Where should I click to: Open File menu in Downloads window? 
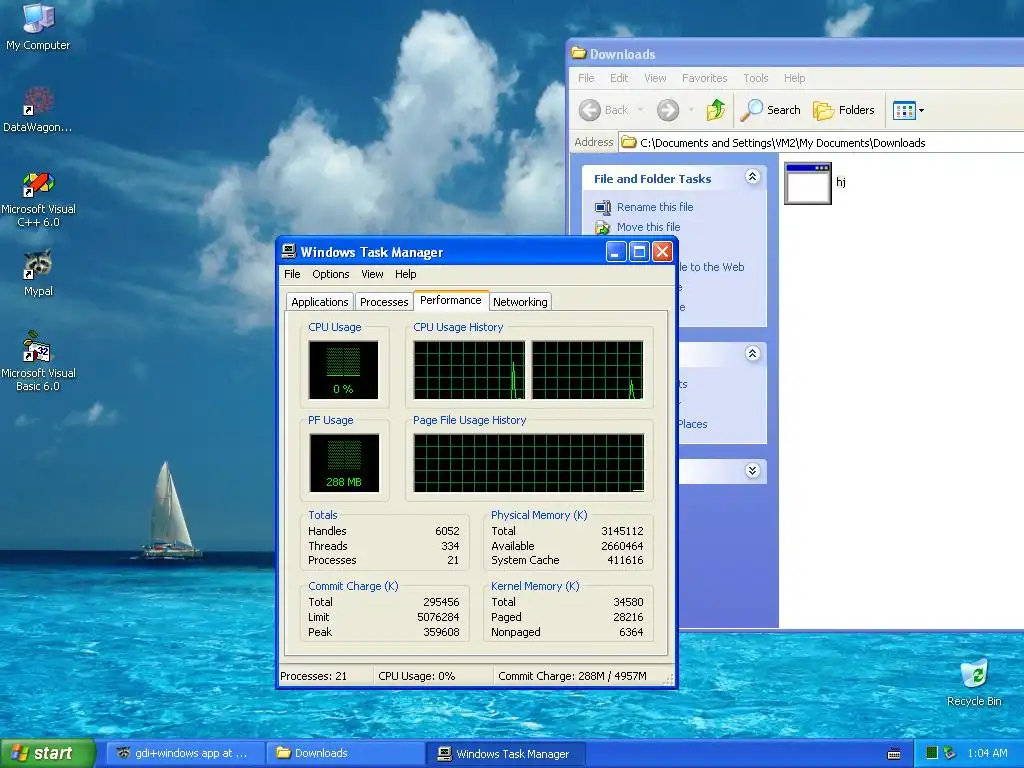tap(586, 78)
